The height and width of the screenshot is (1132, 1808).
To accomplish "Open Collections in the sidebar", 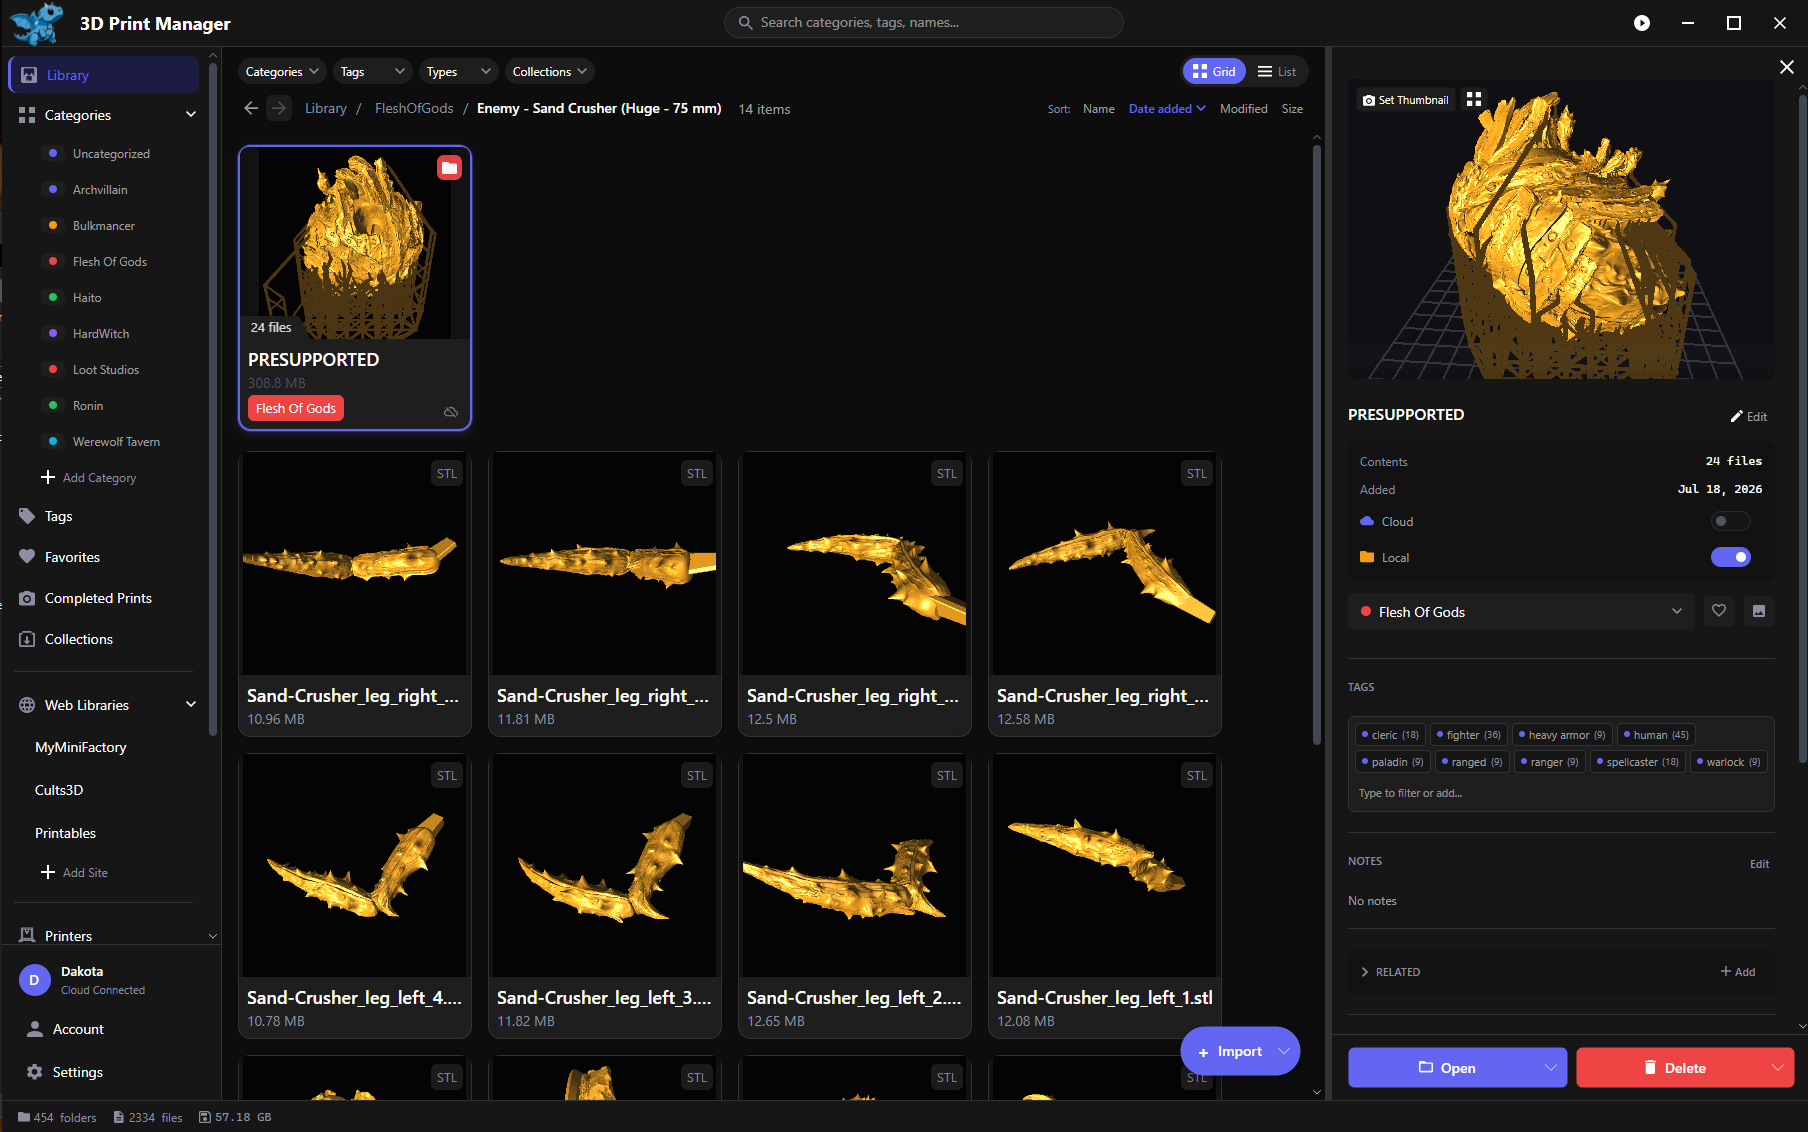I will click(79, 639).
